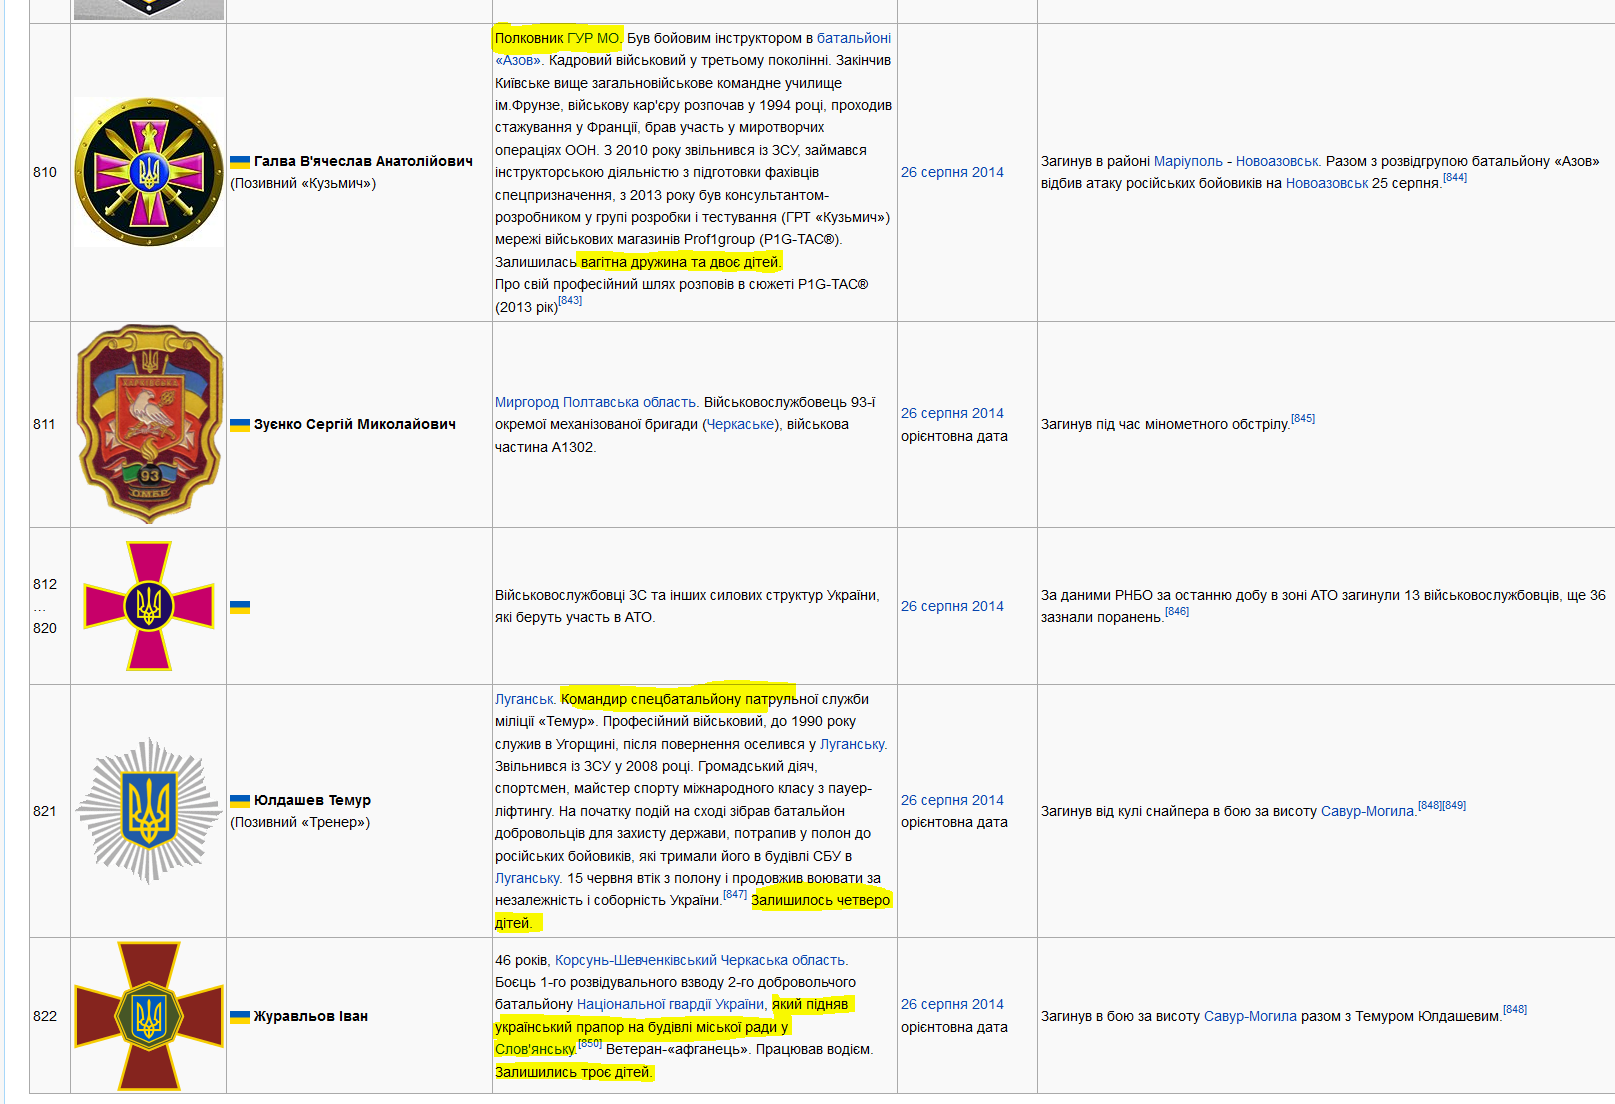Open the 26 серпня 2014 date in row 812–820
The width and height of the screenshot is (1615, 1104).
(x=952, y=606)
